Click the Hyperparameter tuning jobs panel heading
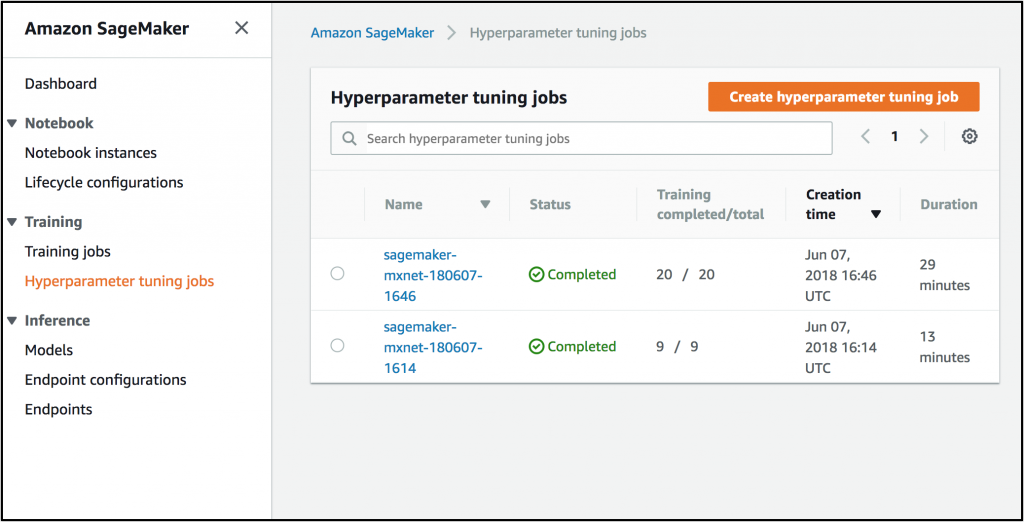The width and height of the screenshot is (1024, 522). click(x=449, y=98)
